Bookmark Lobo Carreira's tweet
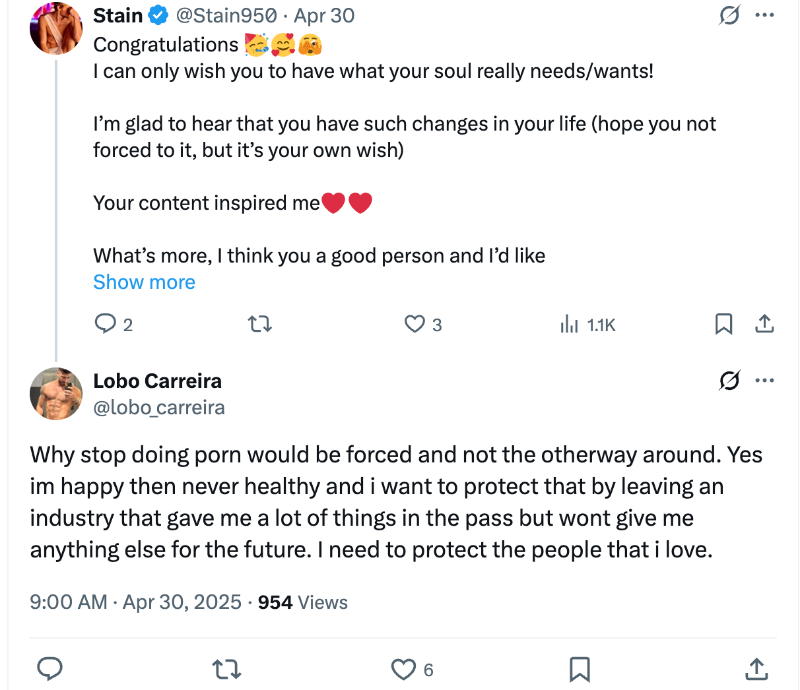 point(579,668)
